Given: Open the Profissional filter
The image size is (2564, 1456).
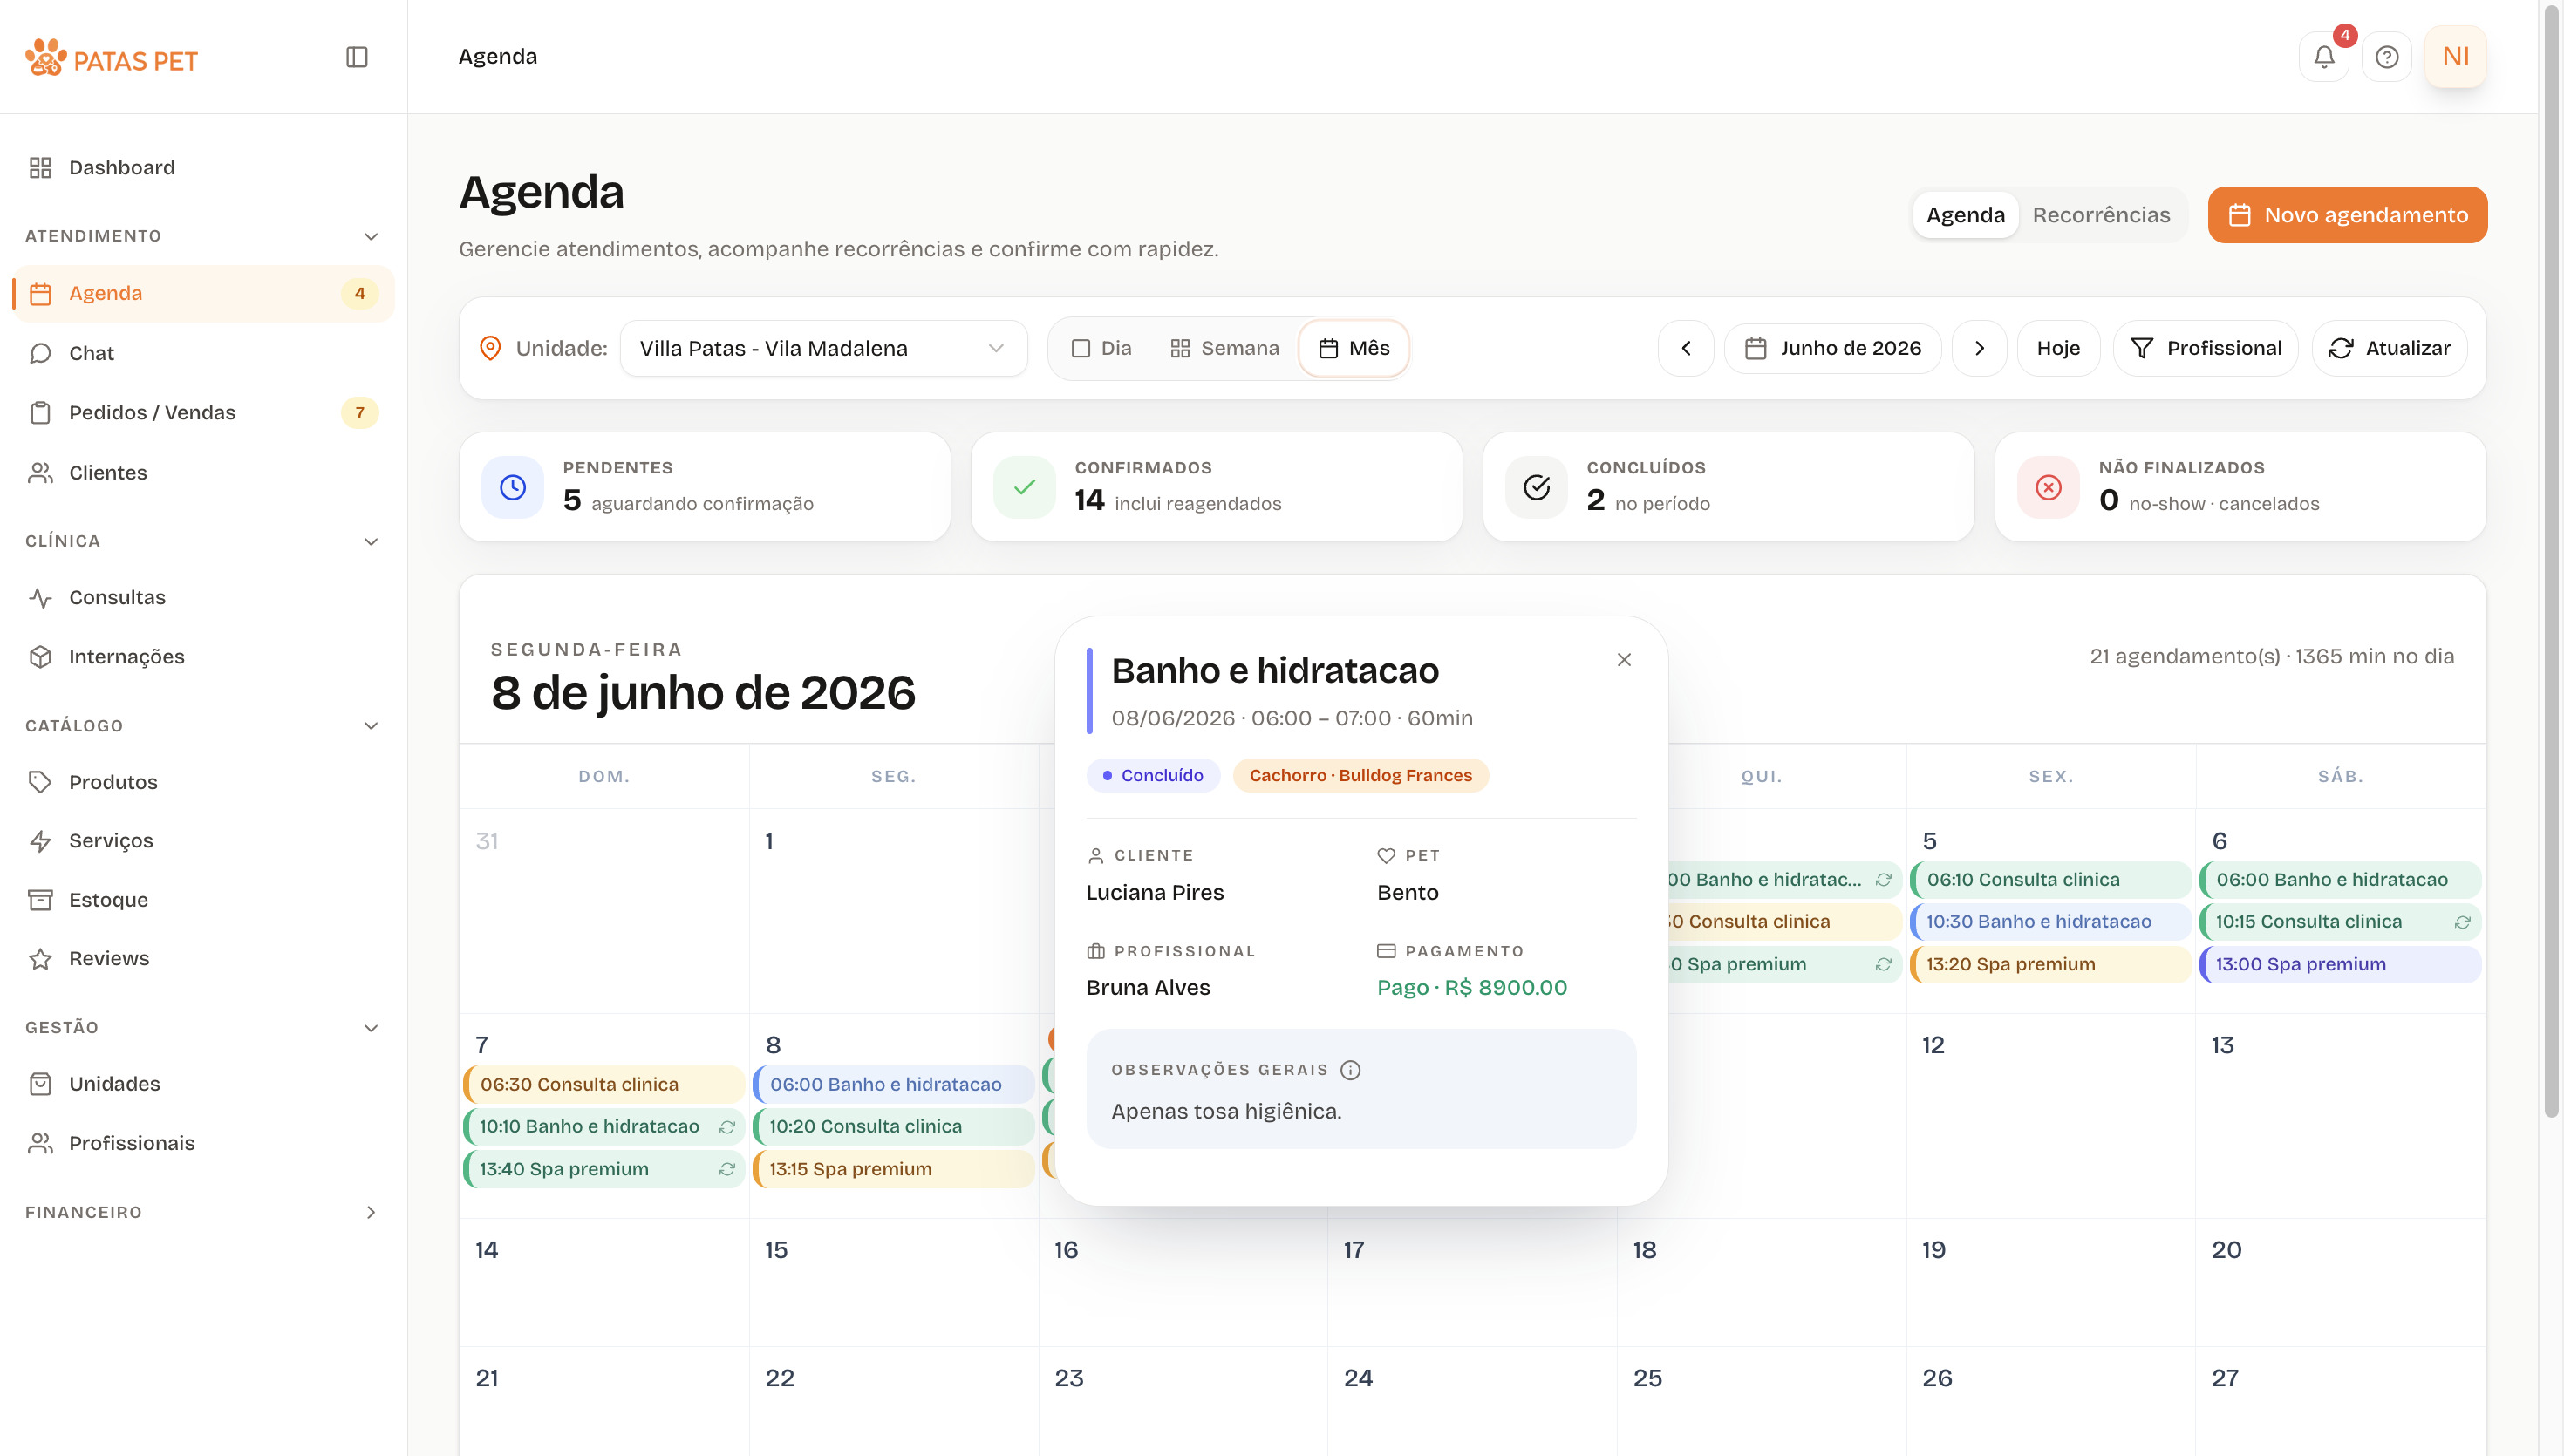Looking at the screenshot, I should click(2206, 348).
